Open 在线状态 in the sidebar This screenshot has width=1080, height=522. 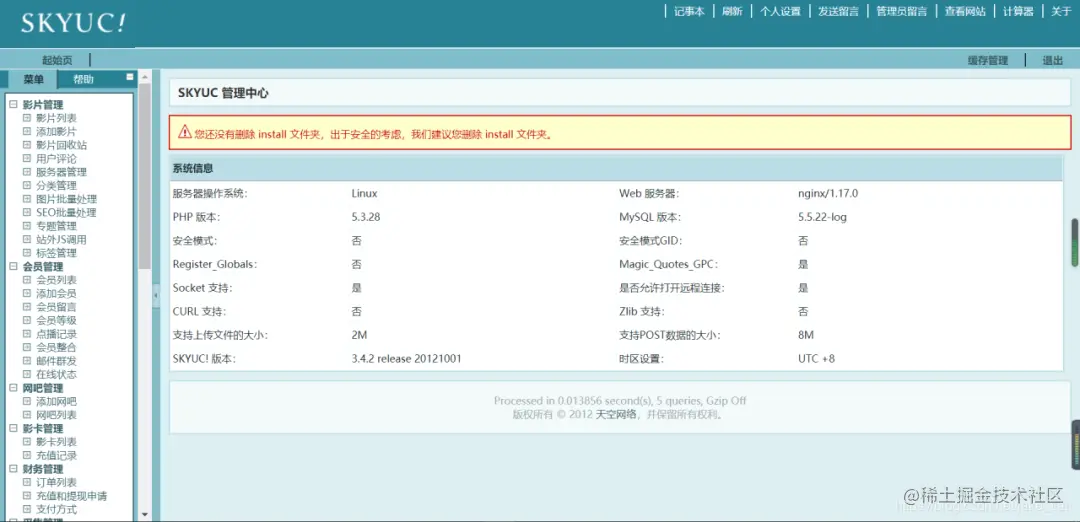click(56, 375)
